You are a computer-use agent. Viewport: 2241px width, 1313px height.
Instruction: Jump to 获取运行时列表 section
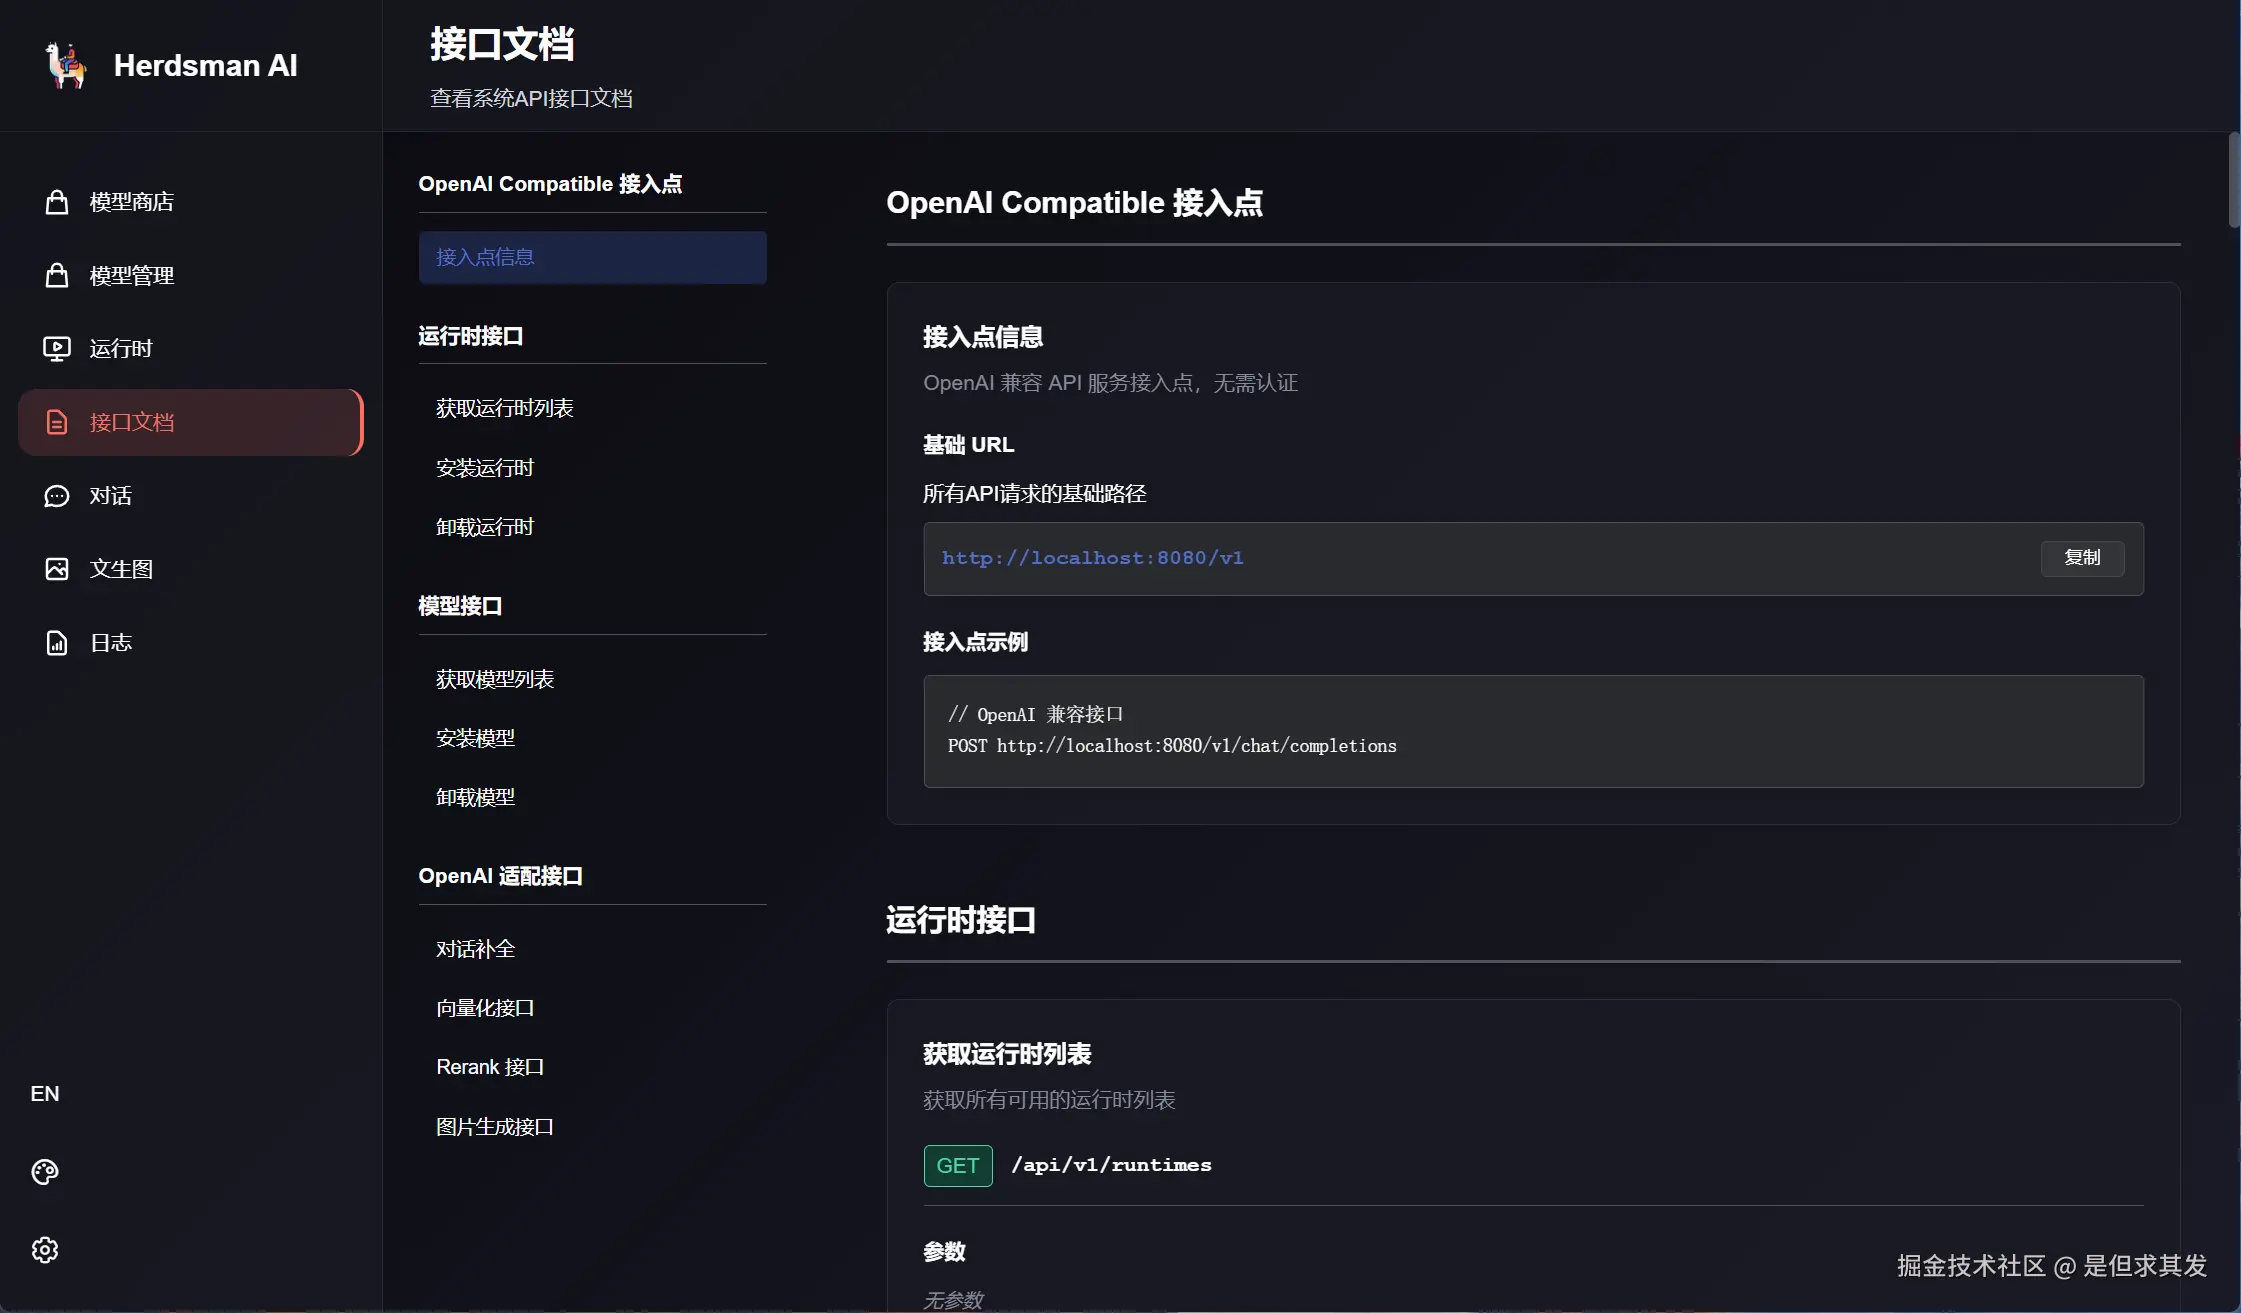(505, 408)
